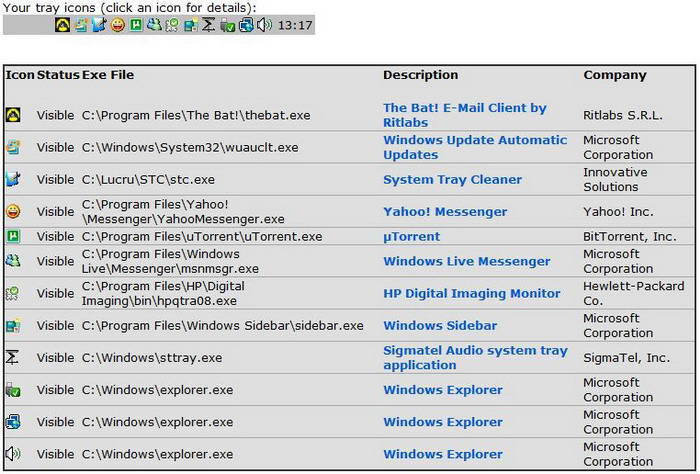Select the Status column header
The height and width of the screenshot is (474, 700).
coord(58,75)
